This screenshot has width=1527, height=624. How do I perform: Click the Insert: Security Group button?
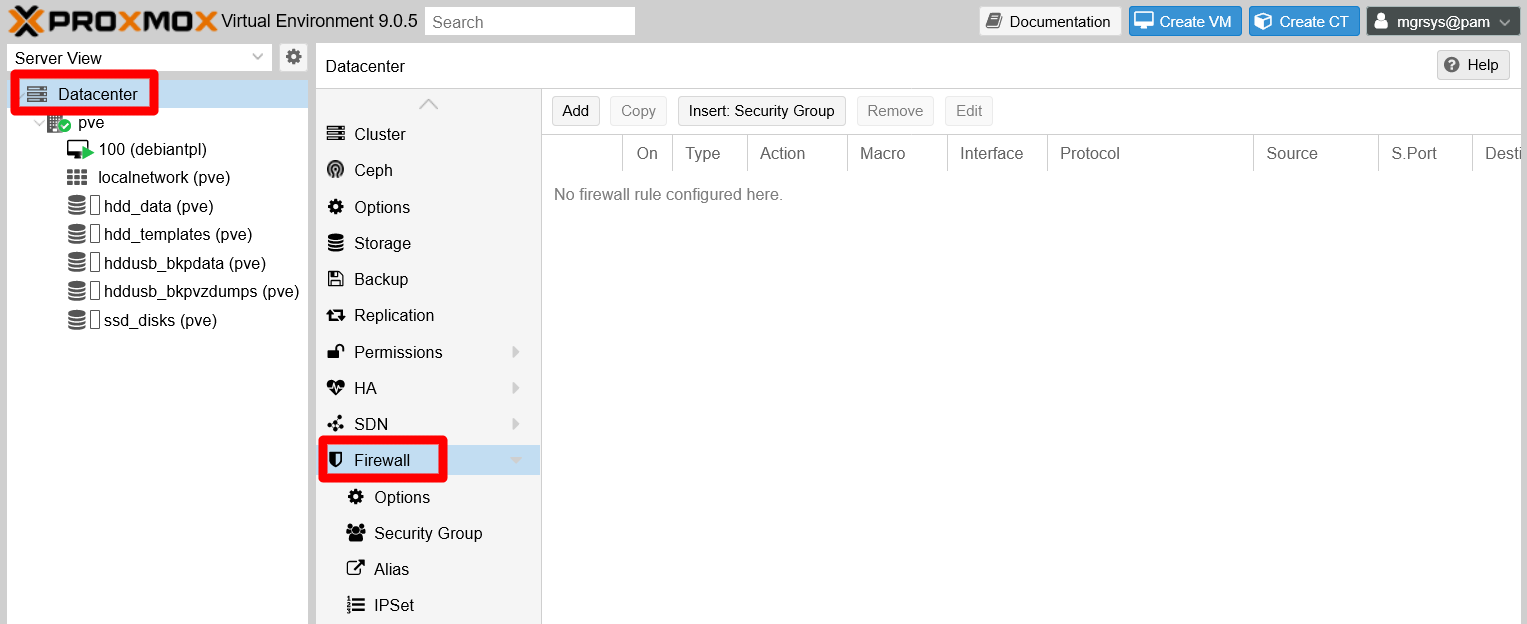pyautogui.click(x=761, y=110)
